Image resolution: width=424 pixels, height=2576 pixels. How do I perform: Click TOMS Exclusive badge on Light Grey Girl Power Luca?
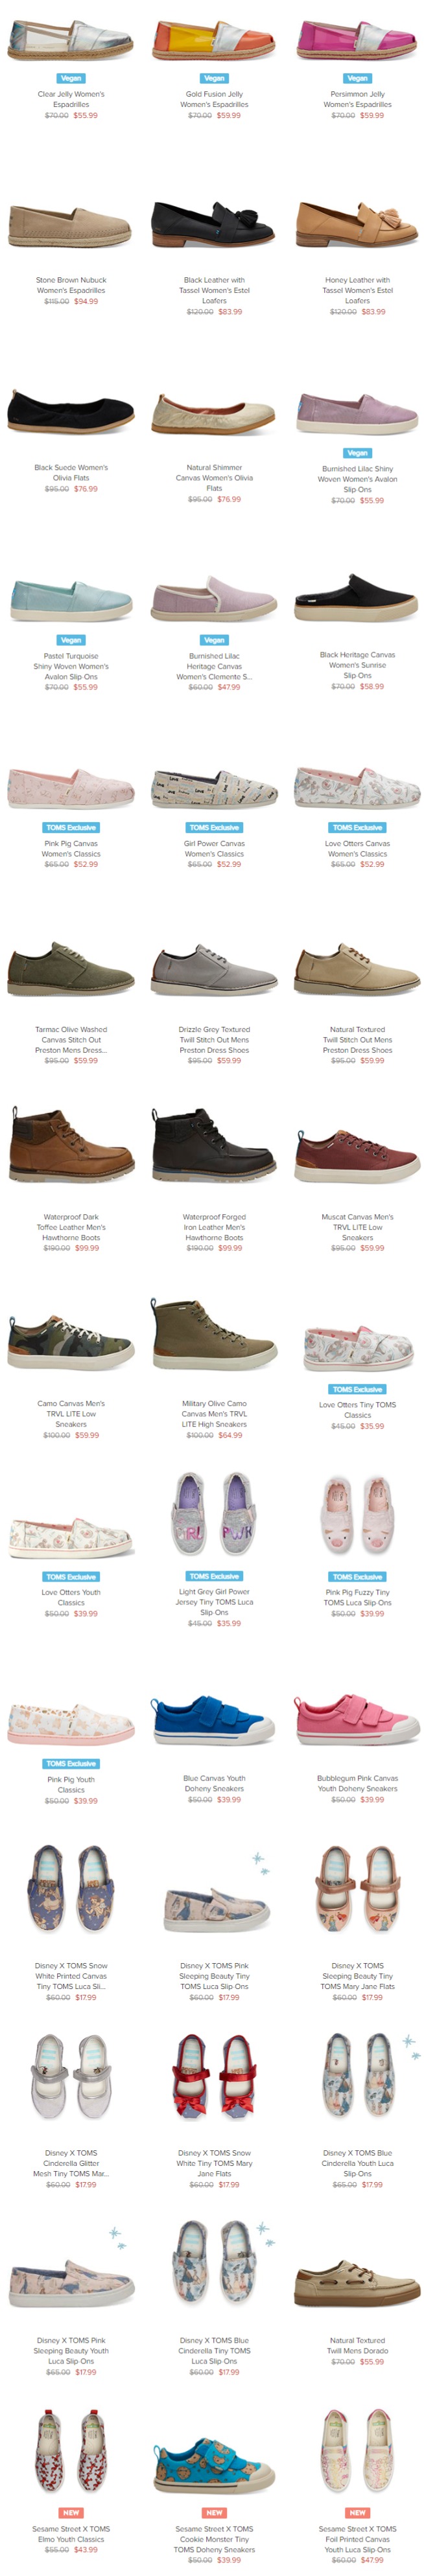(214, 1576)
